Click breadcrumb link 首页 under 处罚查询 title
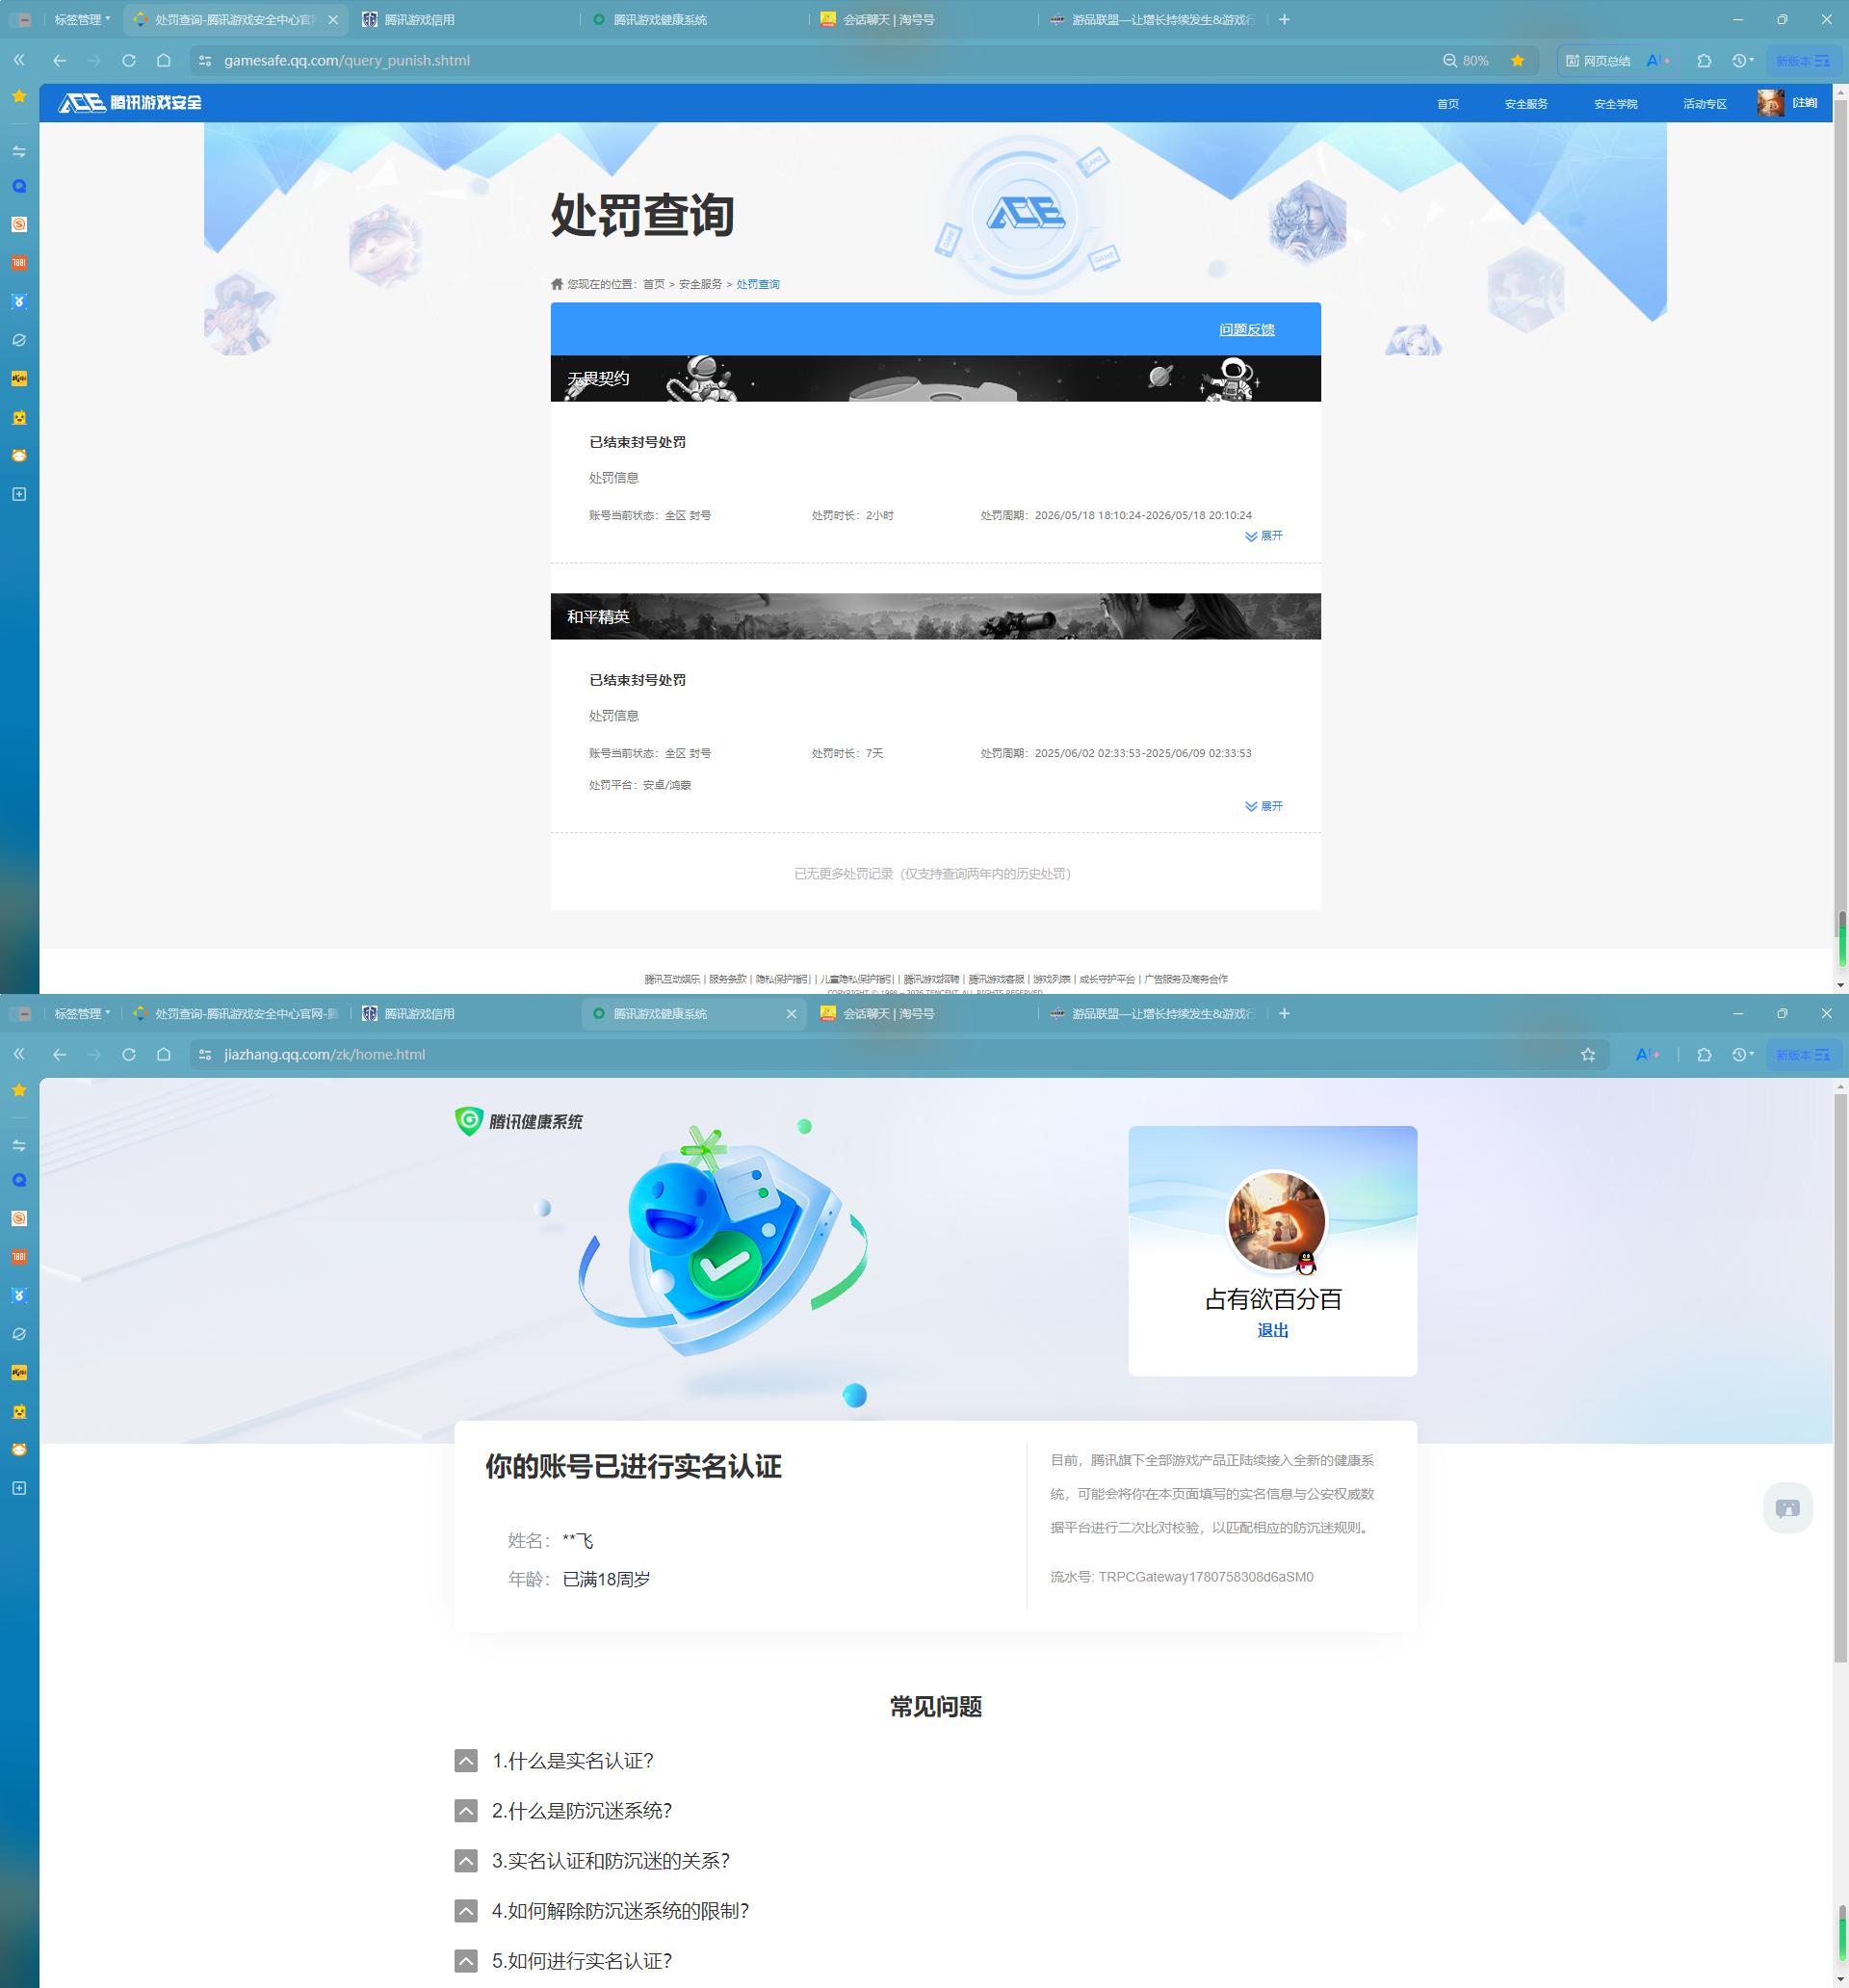This screenshot has height=1988, width=1849. click(654, 285)
